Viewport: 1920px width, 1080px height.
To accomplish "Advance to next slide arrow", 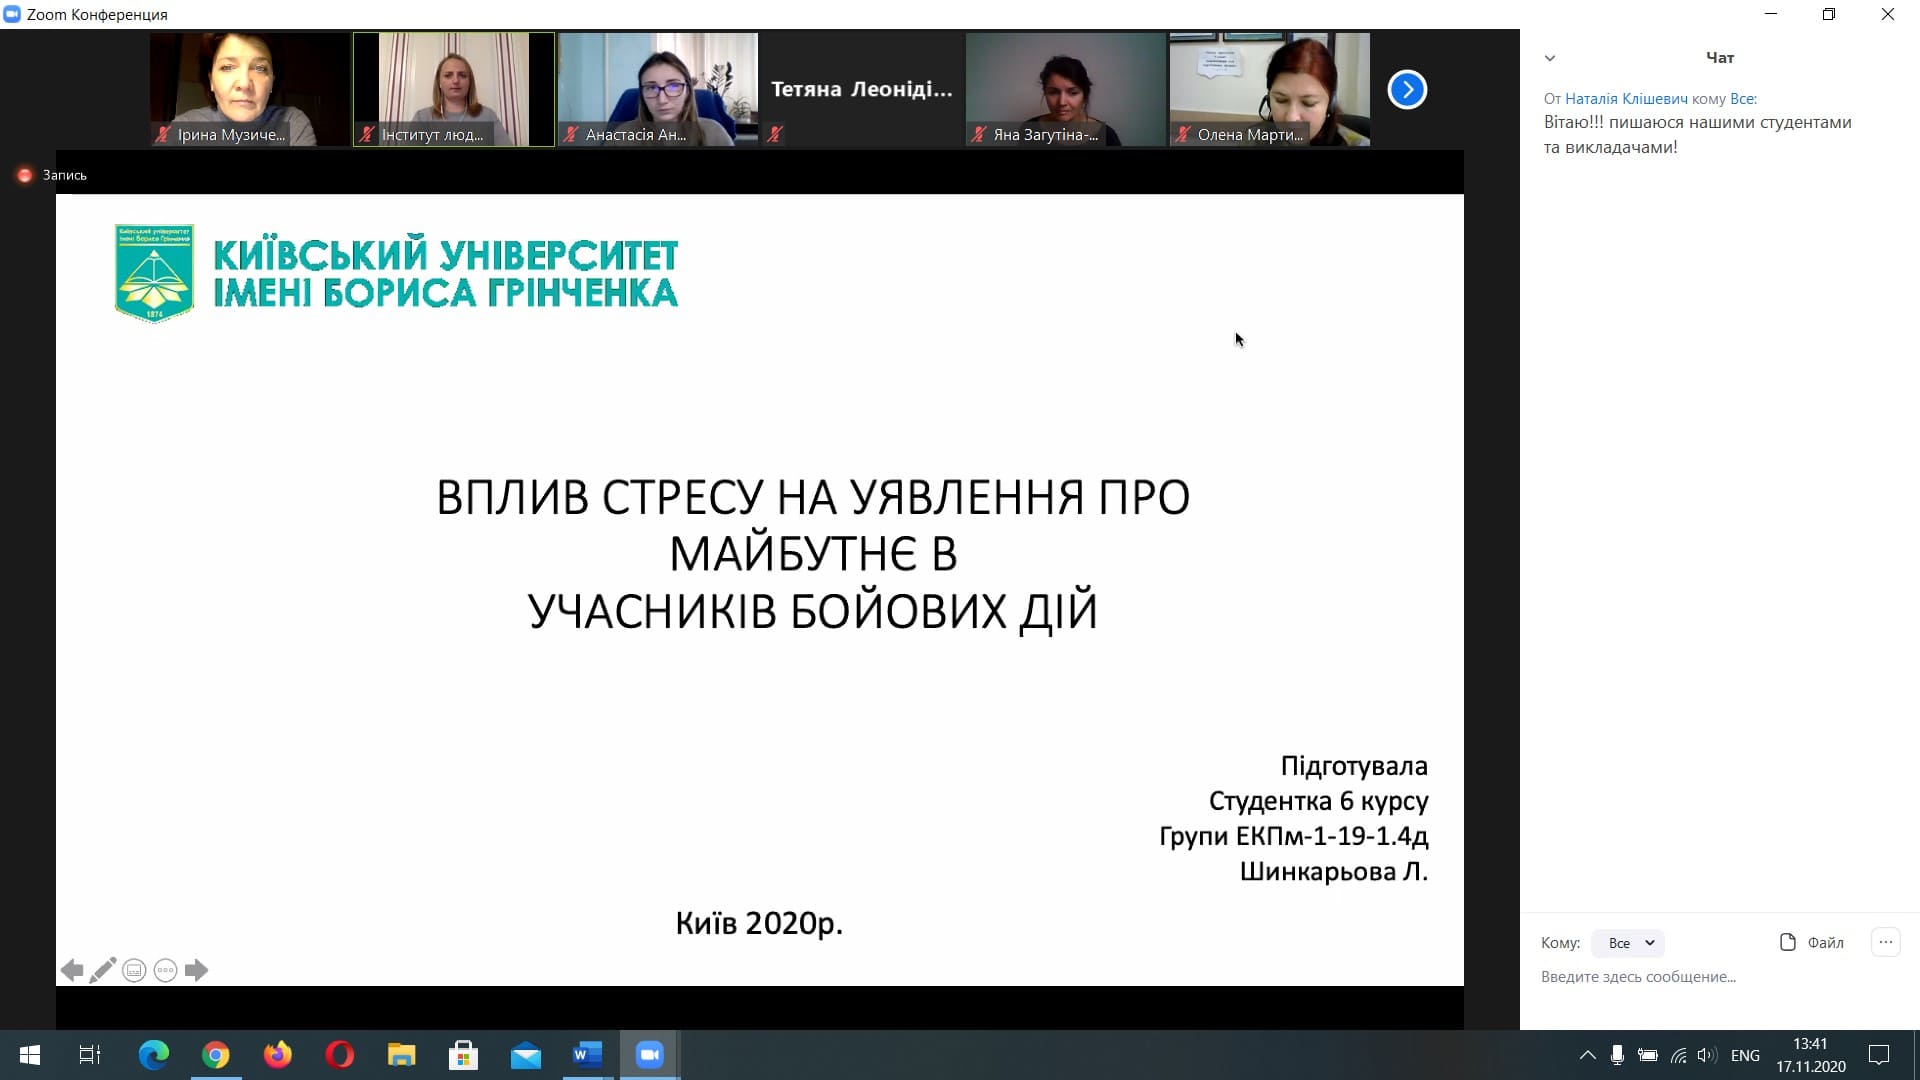I will click(197, 970).
